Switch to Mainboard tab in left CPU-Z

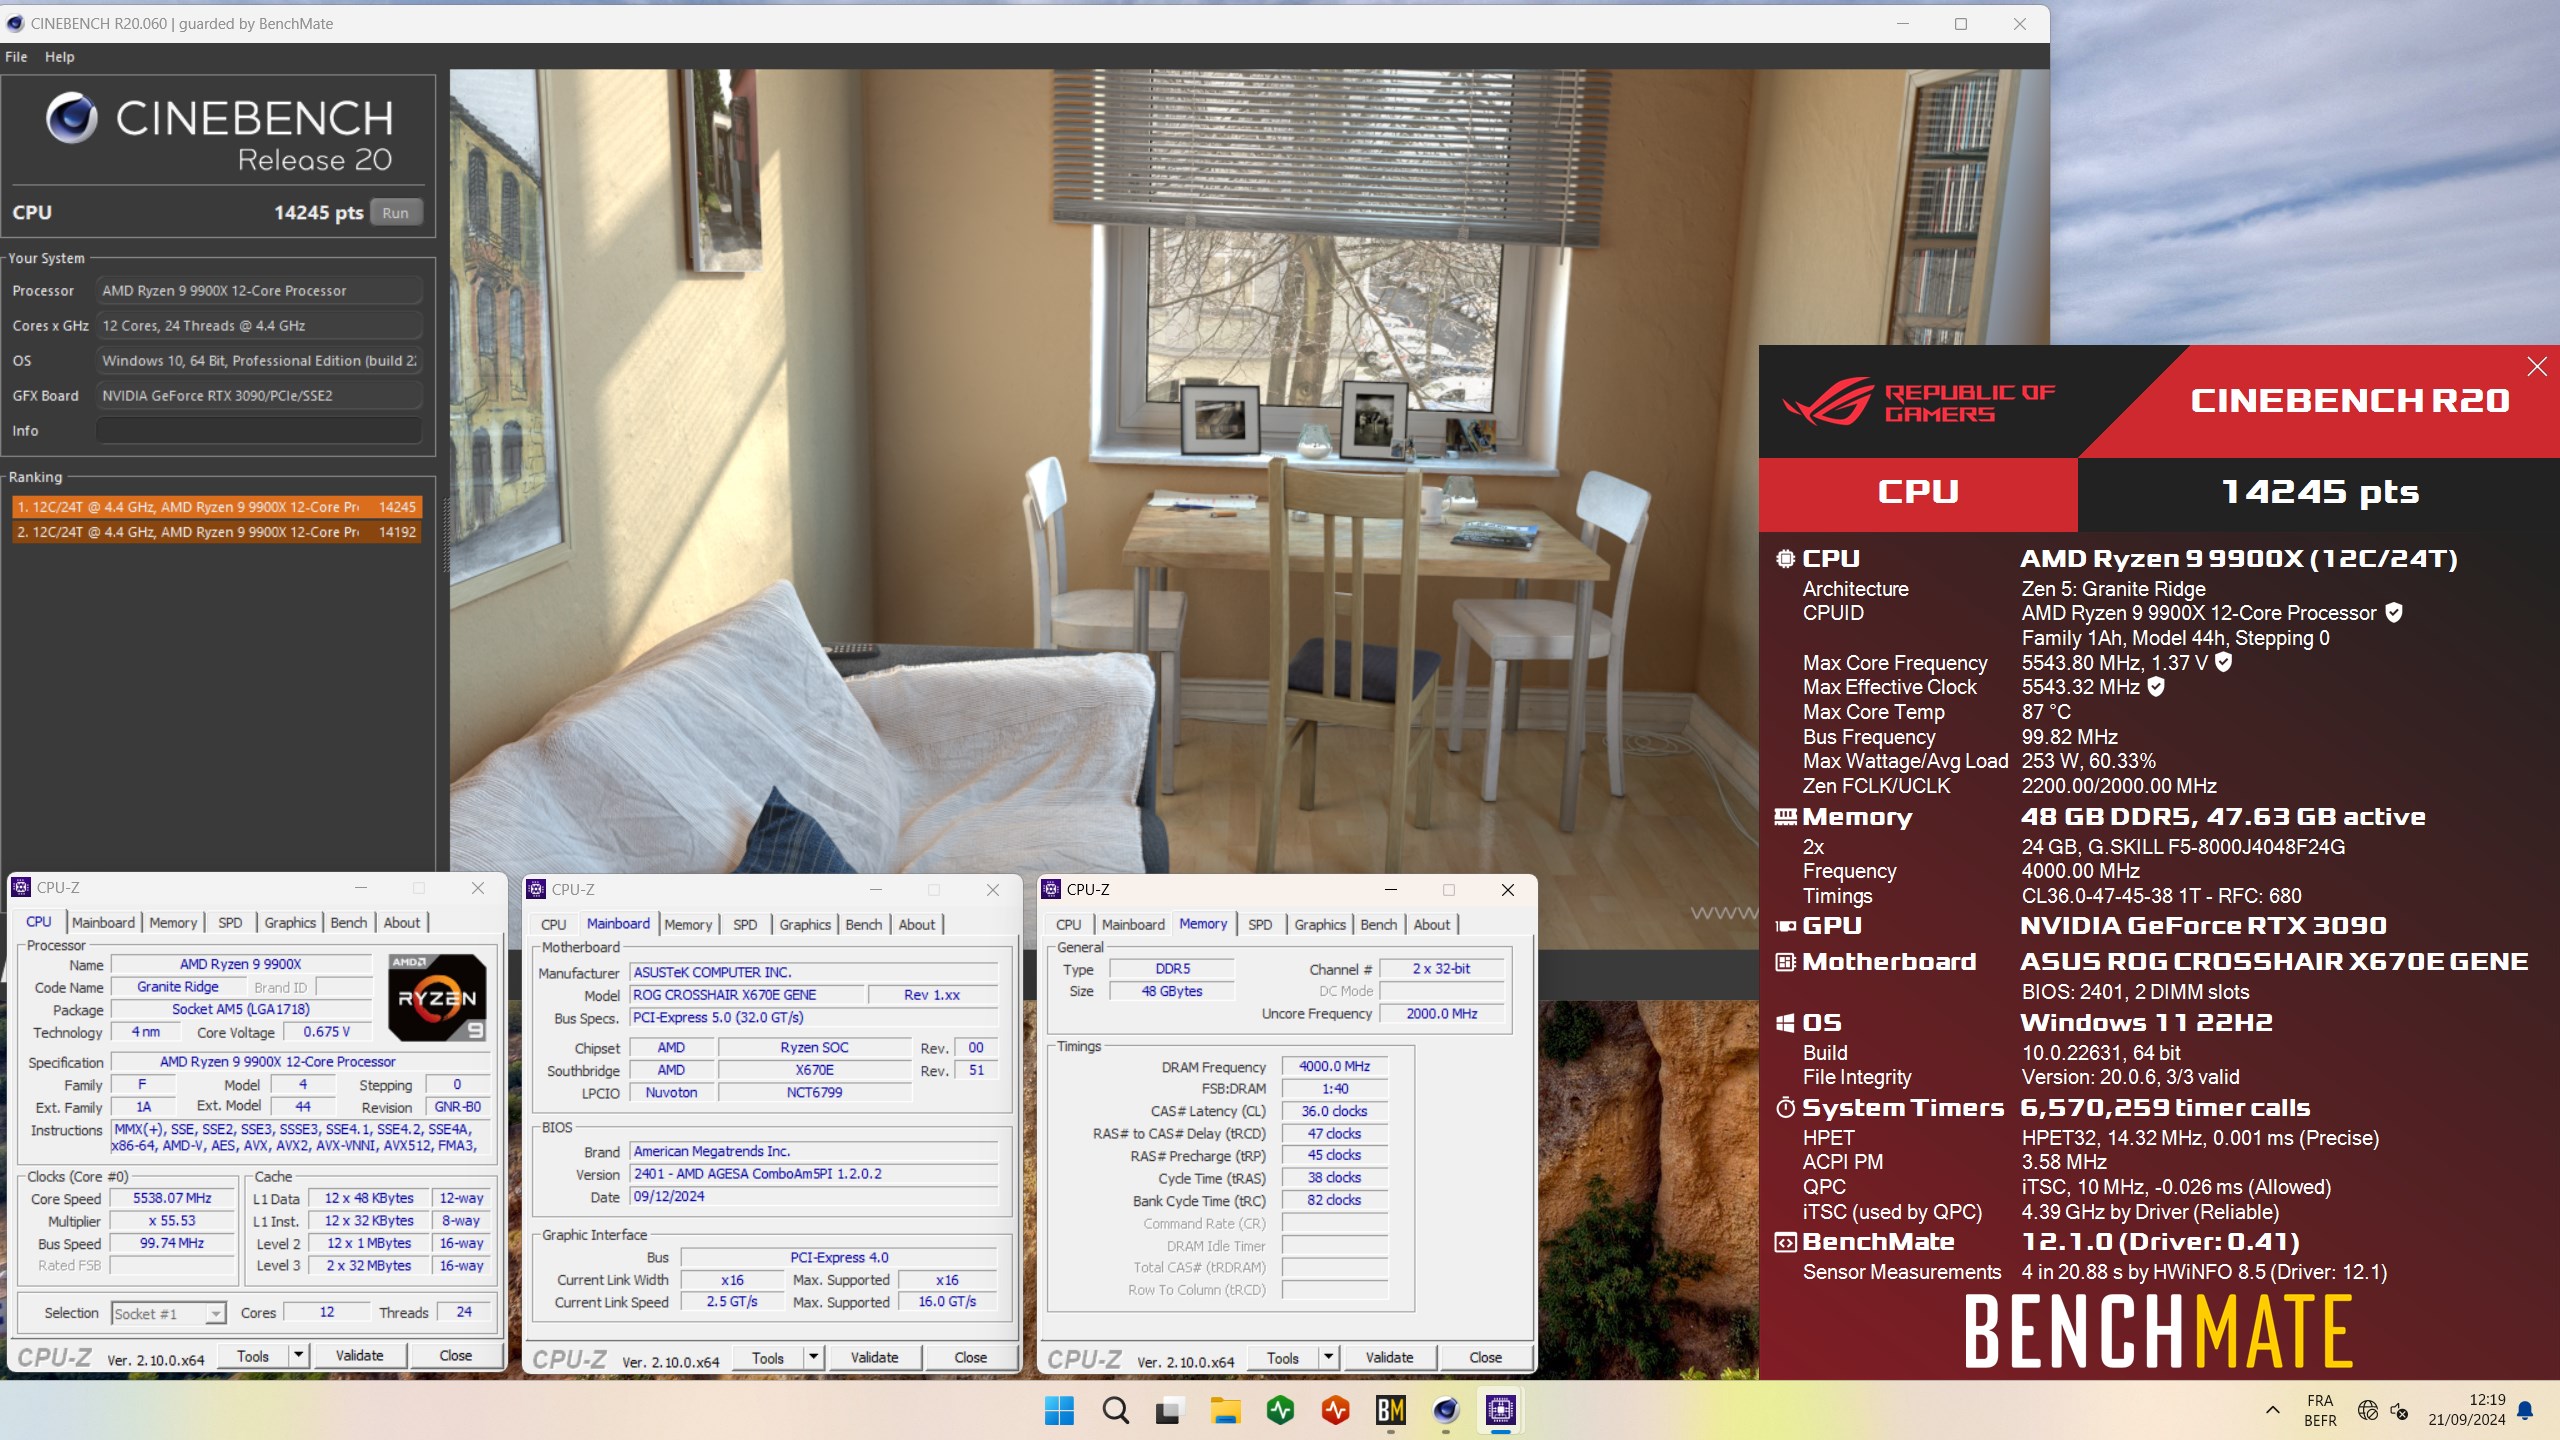[103, 923]
